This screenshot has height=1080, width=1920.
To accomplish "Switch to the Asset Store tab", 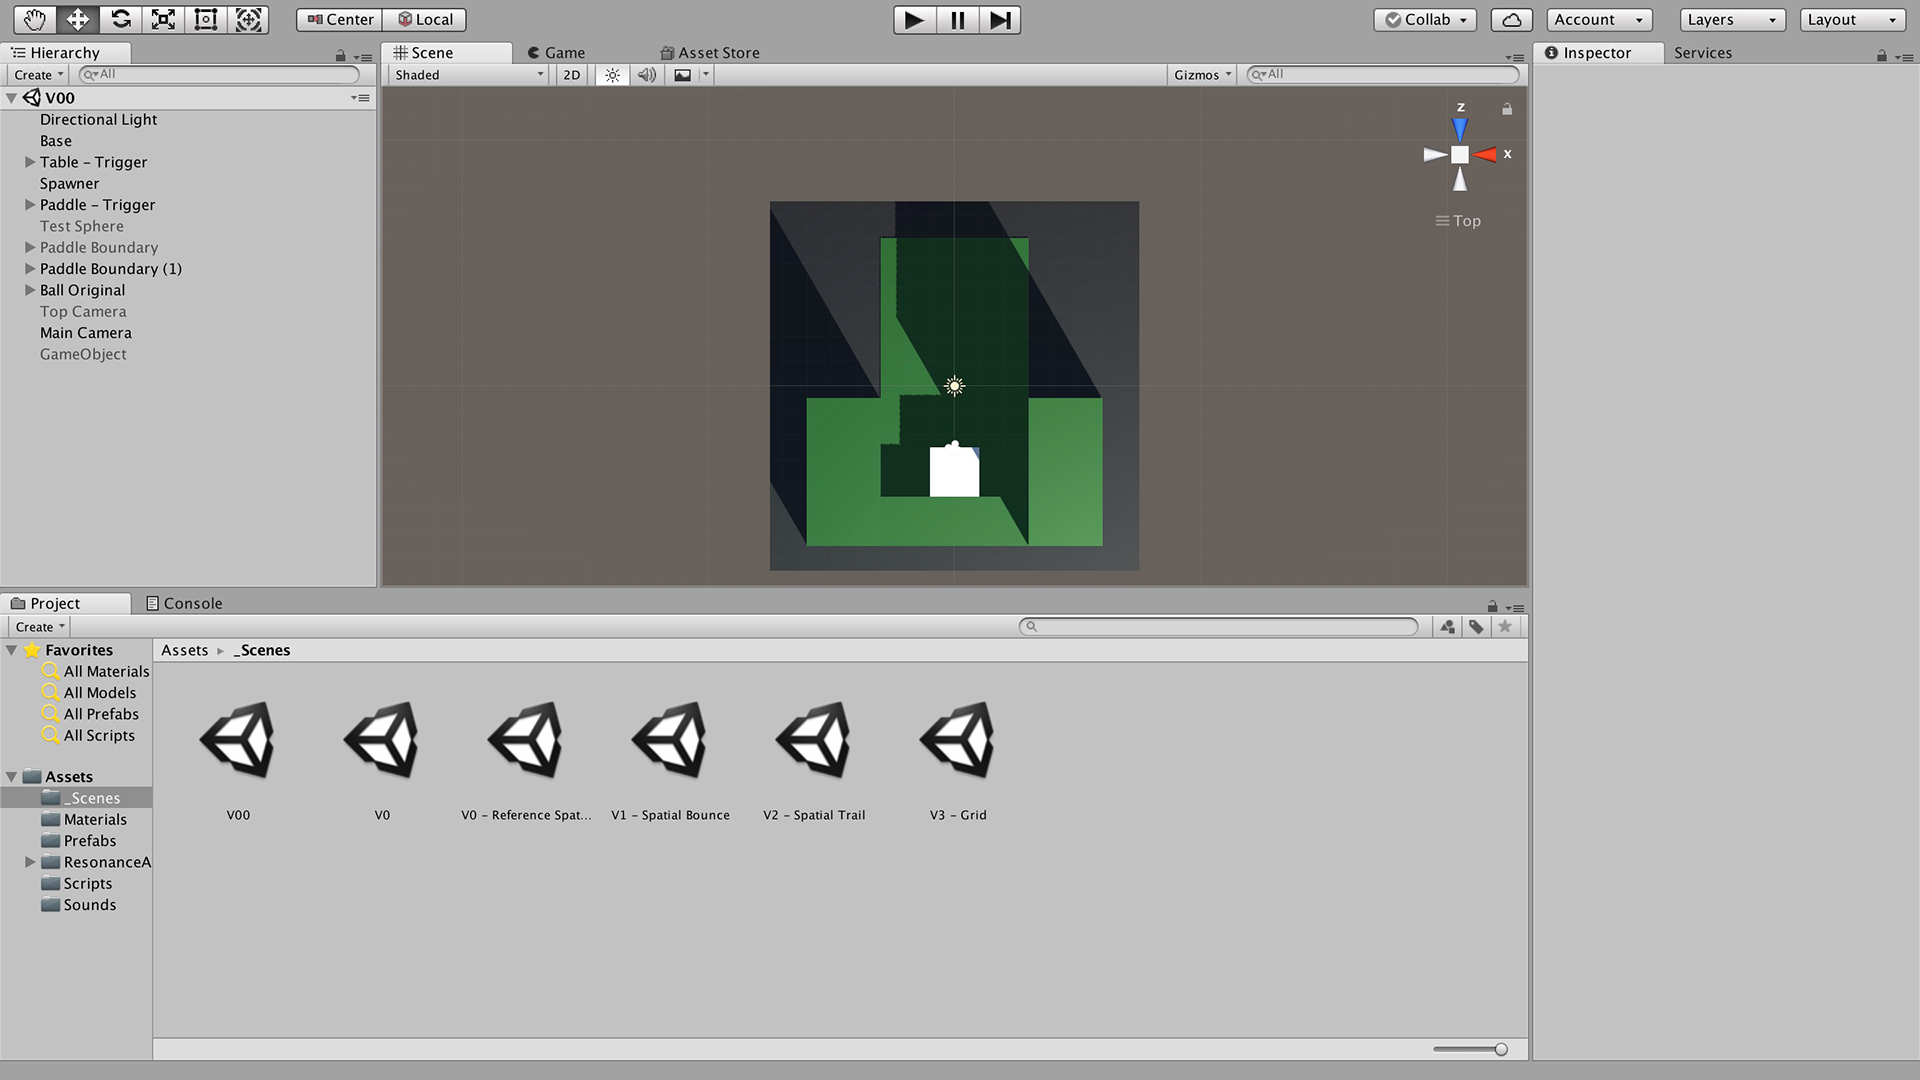I will click(710, 53).
